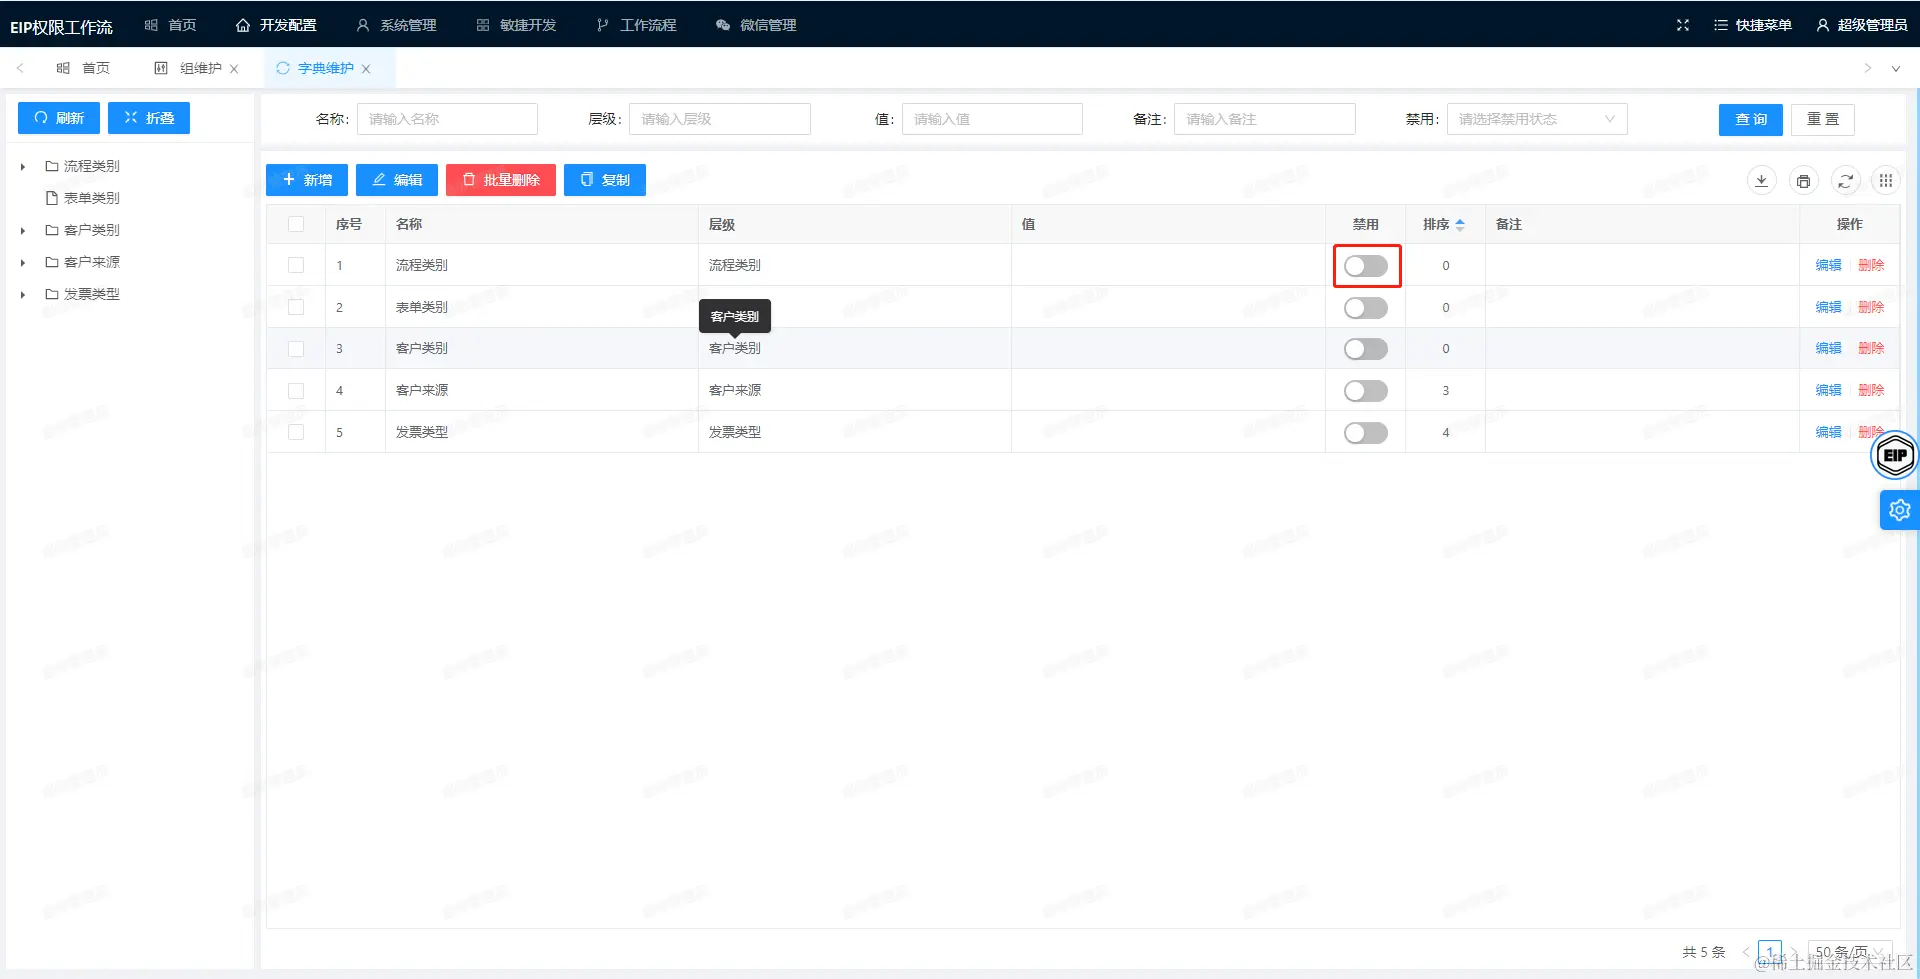Sort by the 排序 column arrows
Image resolution: width=1920 pixels, height=979 pixels.
click(1460, 225)
